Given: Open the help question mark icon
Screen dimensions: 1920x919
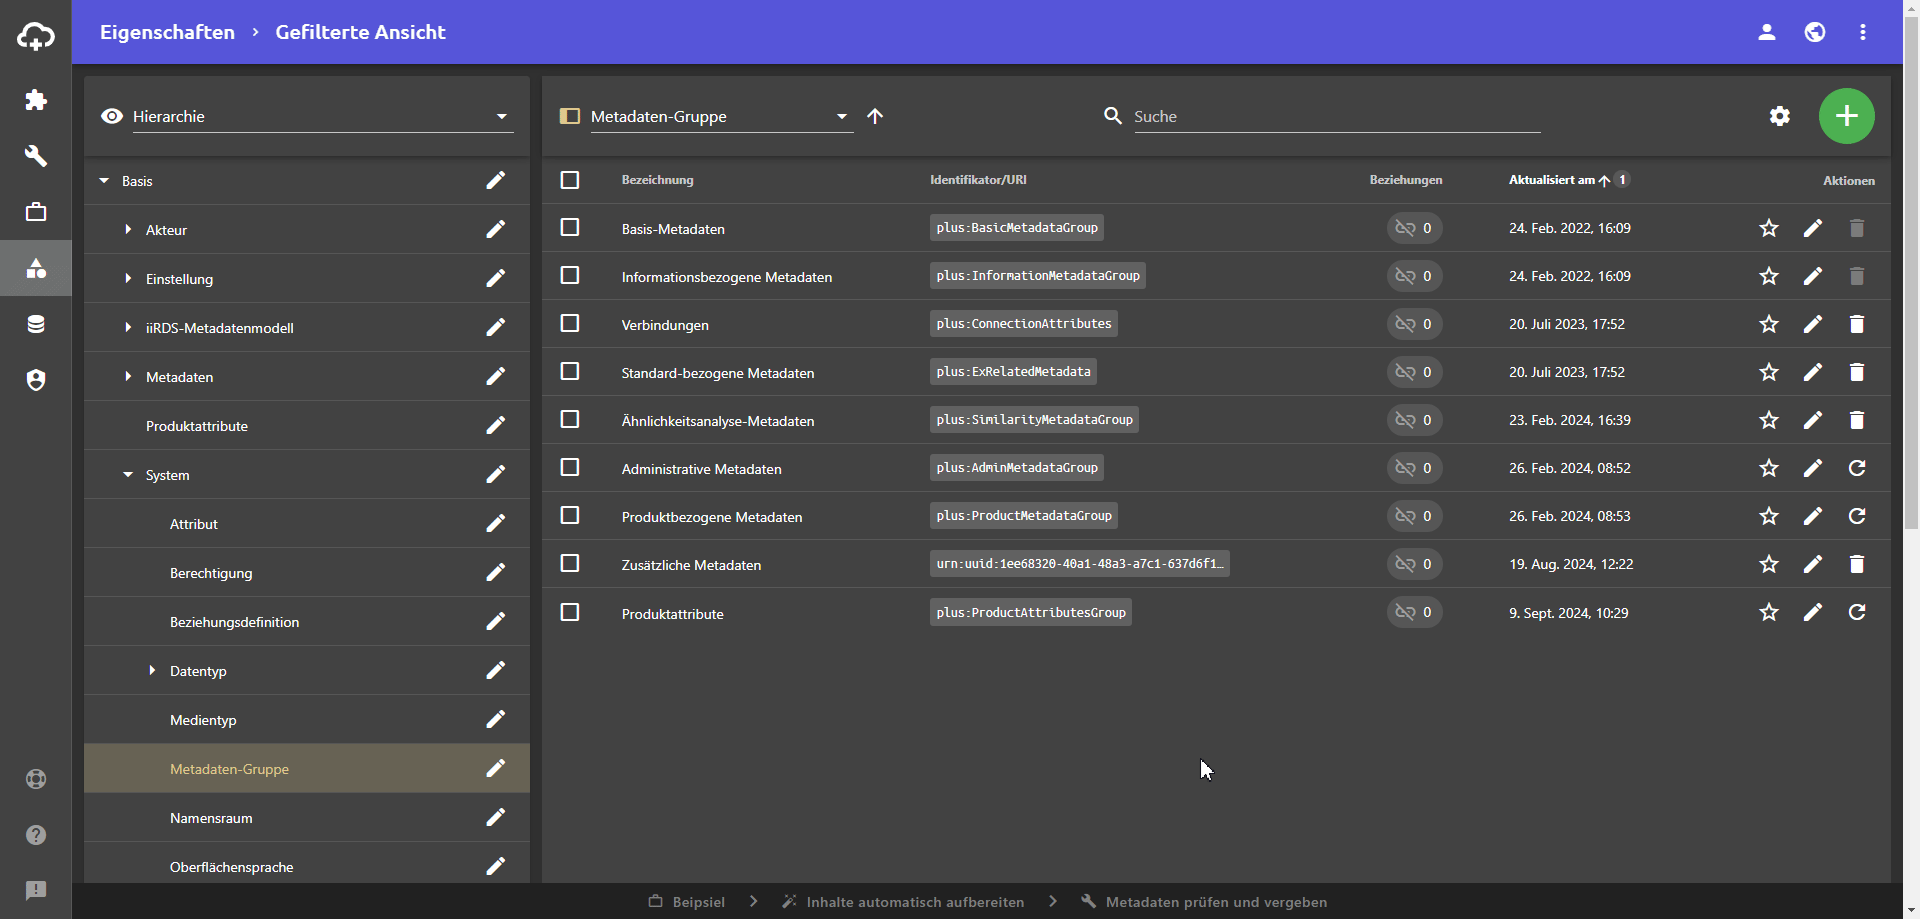Looking at the screenshot, I should click(36, 835).
